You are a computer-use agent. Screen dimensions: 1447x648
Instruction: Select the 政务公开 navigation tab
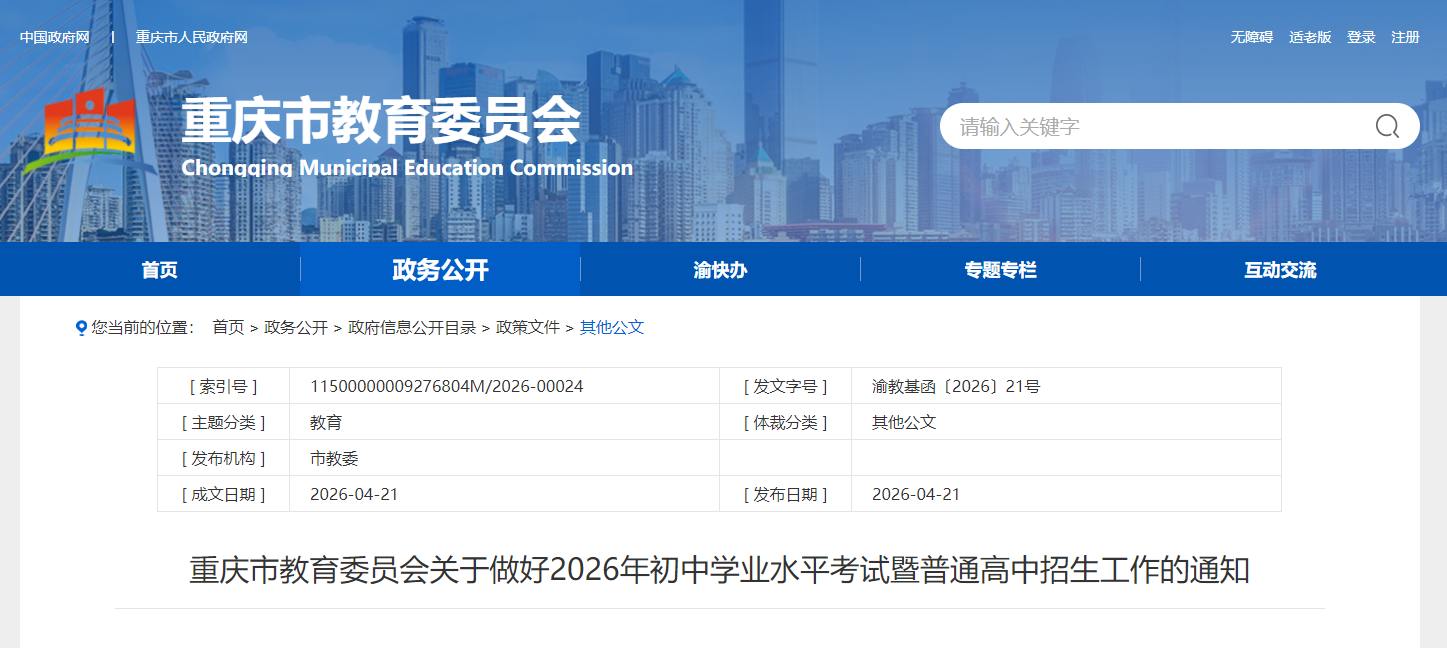coord(440,270)
